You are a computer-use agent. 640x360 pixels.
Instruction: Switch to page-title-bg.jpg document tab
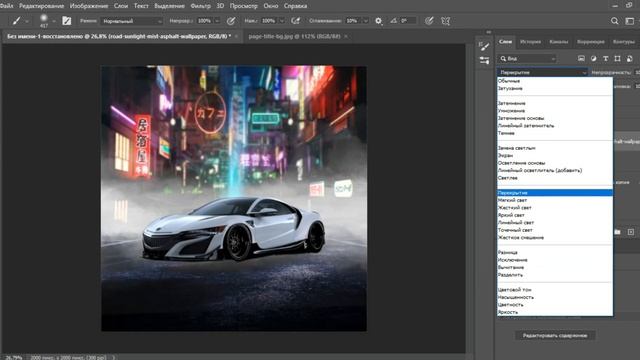click(x=294, y=36)
